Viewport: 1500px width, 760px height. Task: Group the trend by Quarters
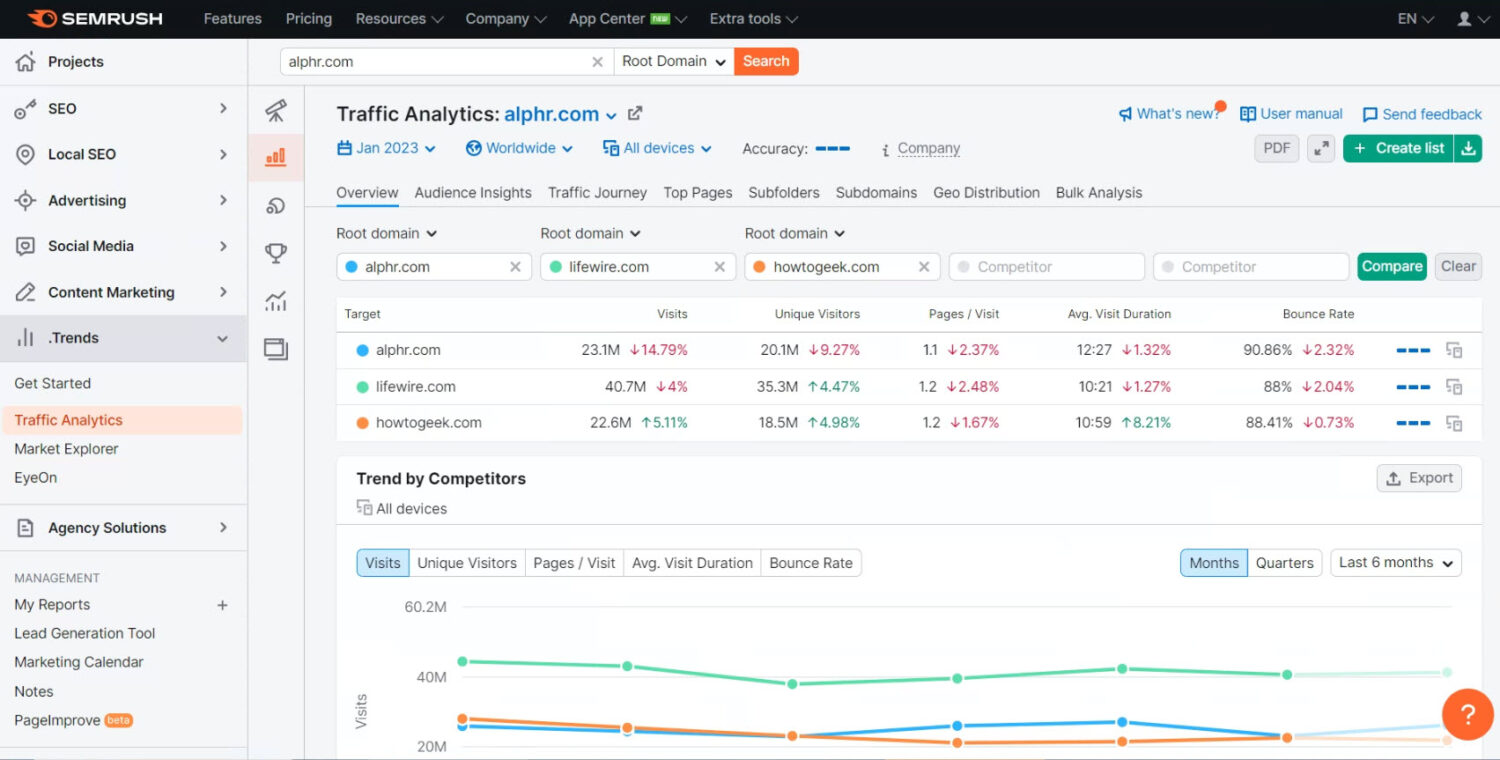(x=1285, y=563)
